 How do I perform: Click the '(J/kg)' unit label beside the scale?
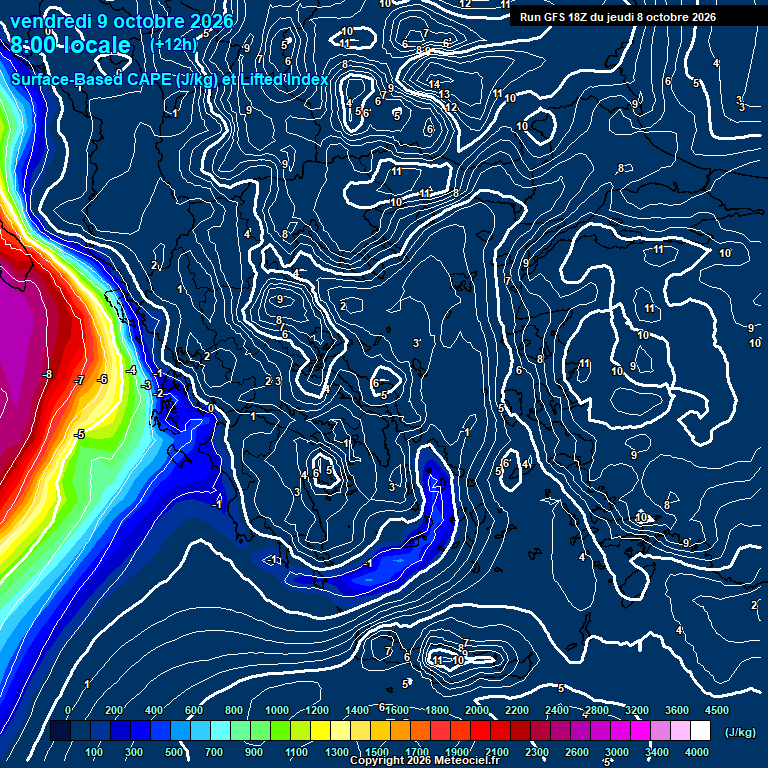[740, 732]
